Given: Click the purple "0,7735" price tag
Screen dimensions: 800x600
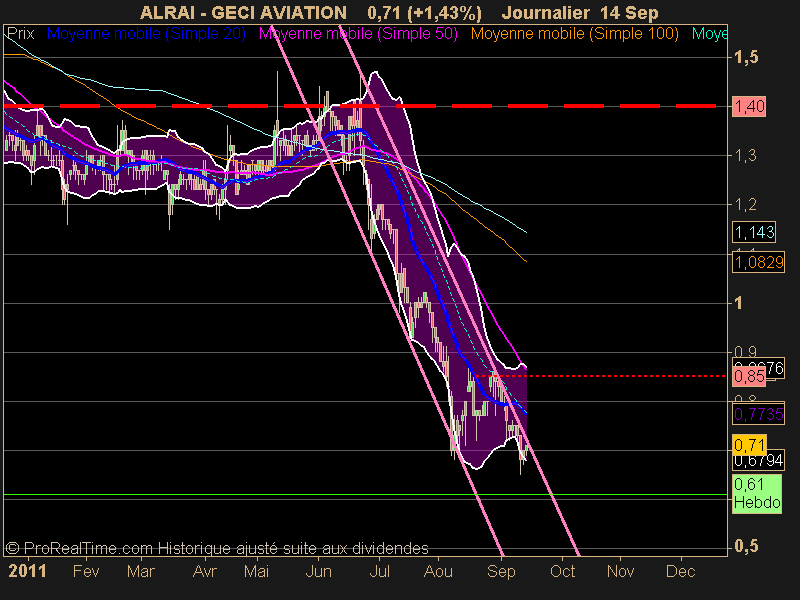Looking at the screenshot, I should (758, 414).
